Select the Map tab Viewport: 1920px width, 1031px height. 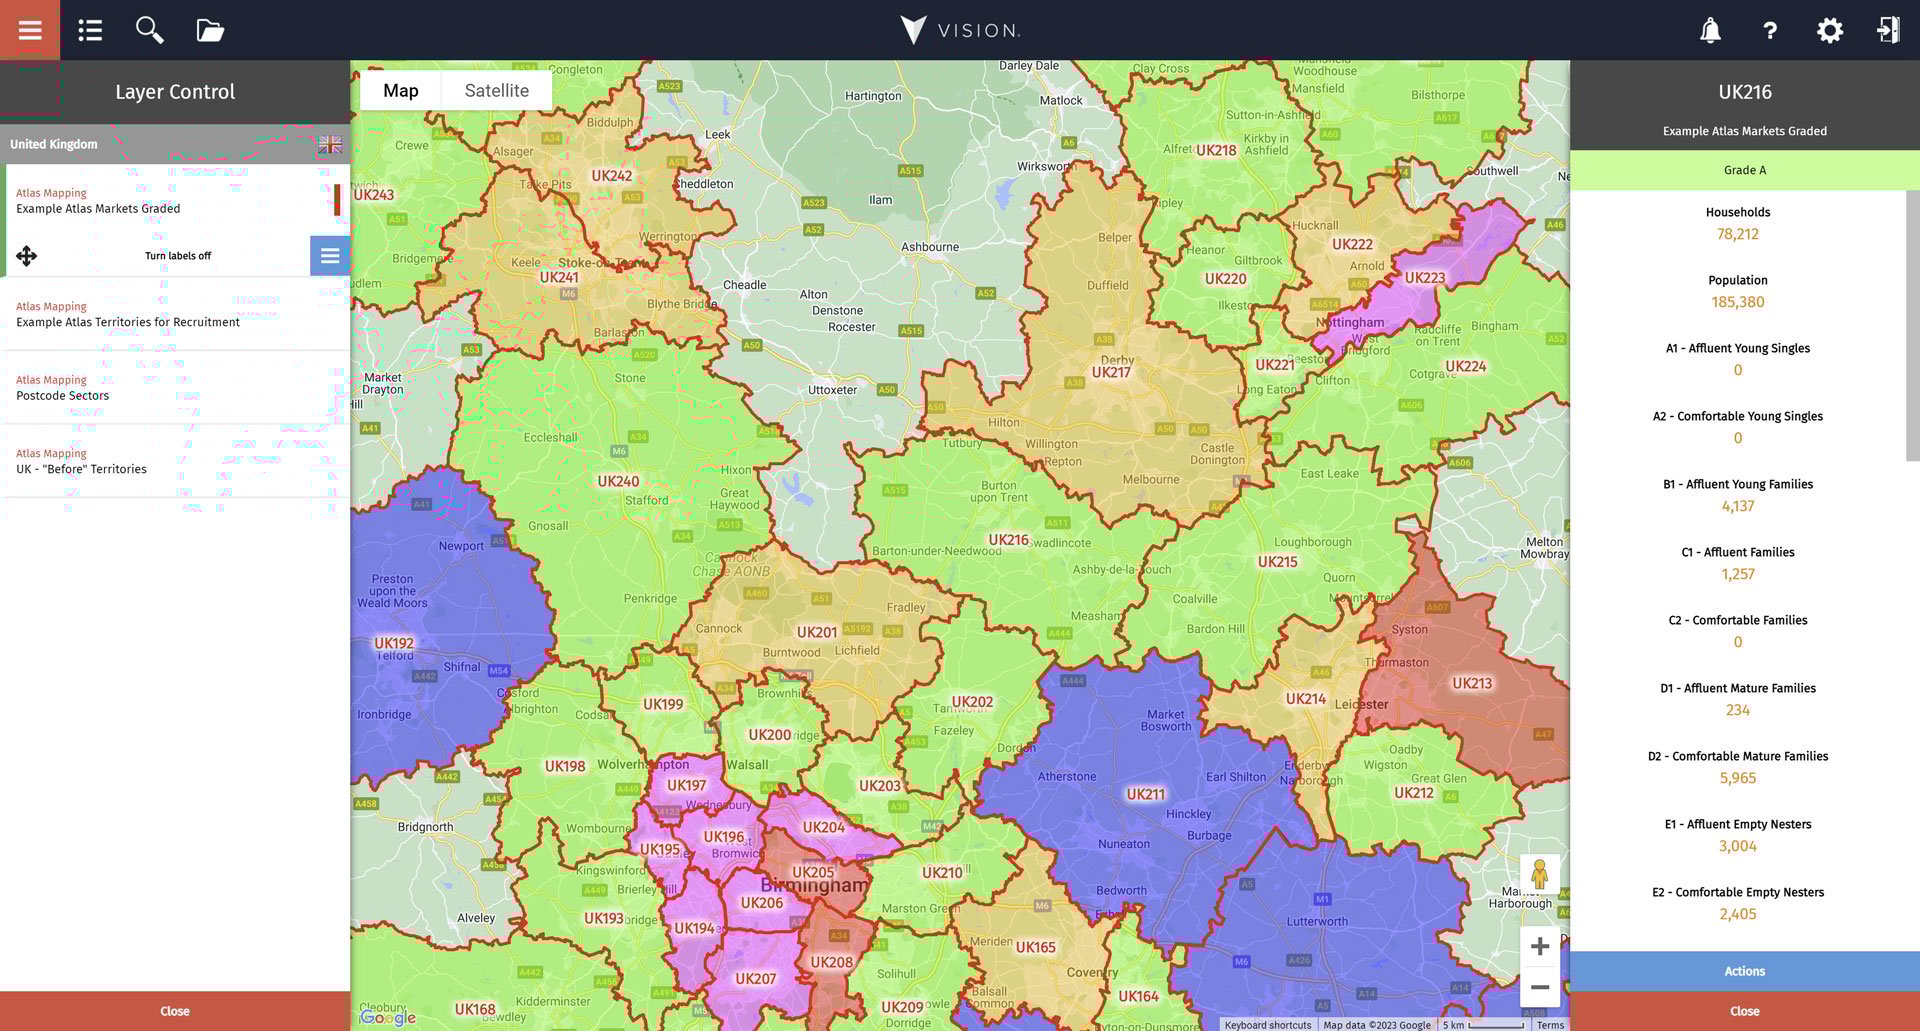[400, 89]
